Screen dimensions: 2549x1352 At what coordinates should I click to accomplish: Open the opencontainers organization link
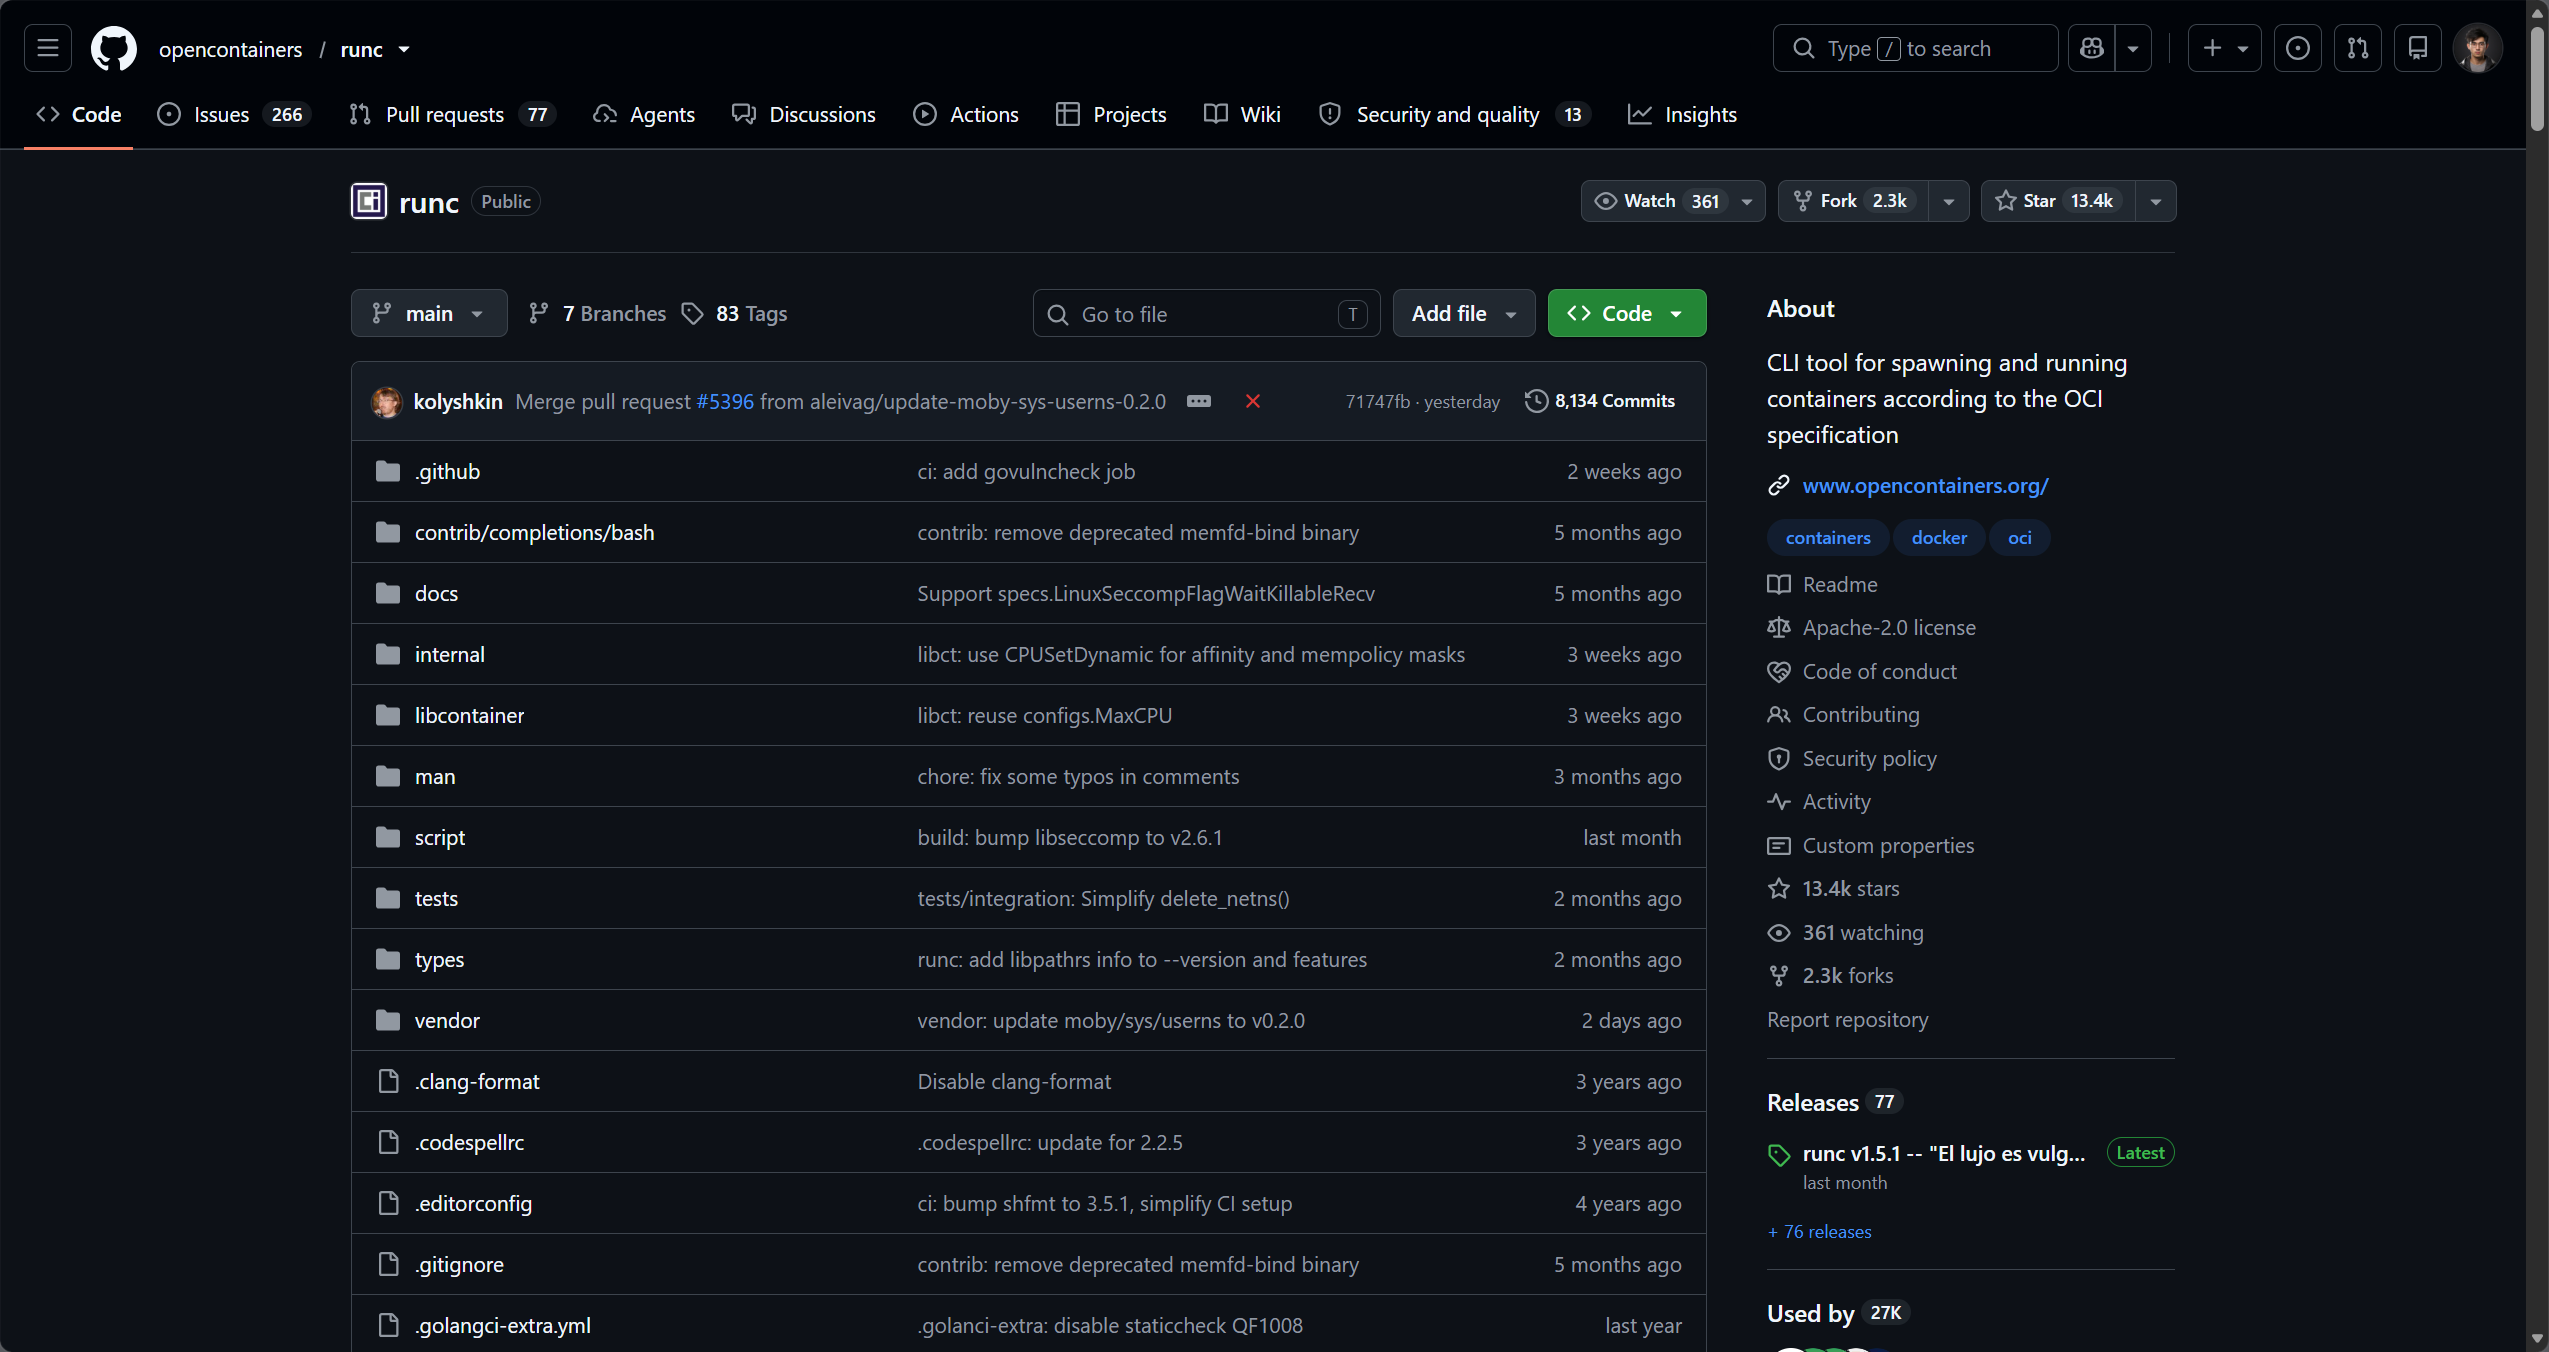(230, 49)
